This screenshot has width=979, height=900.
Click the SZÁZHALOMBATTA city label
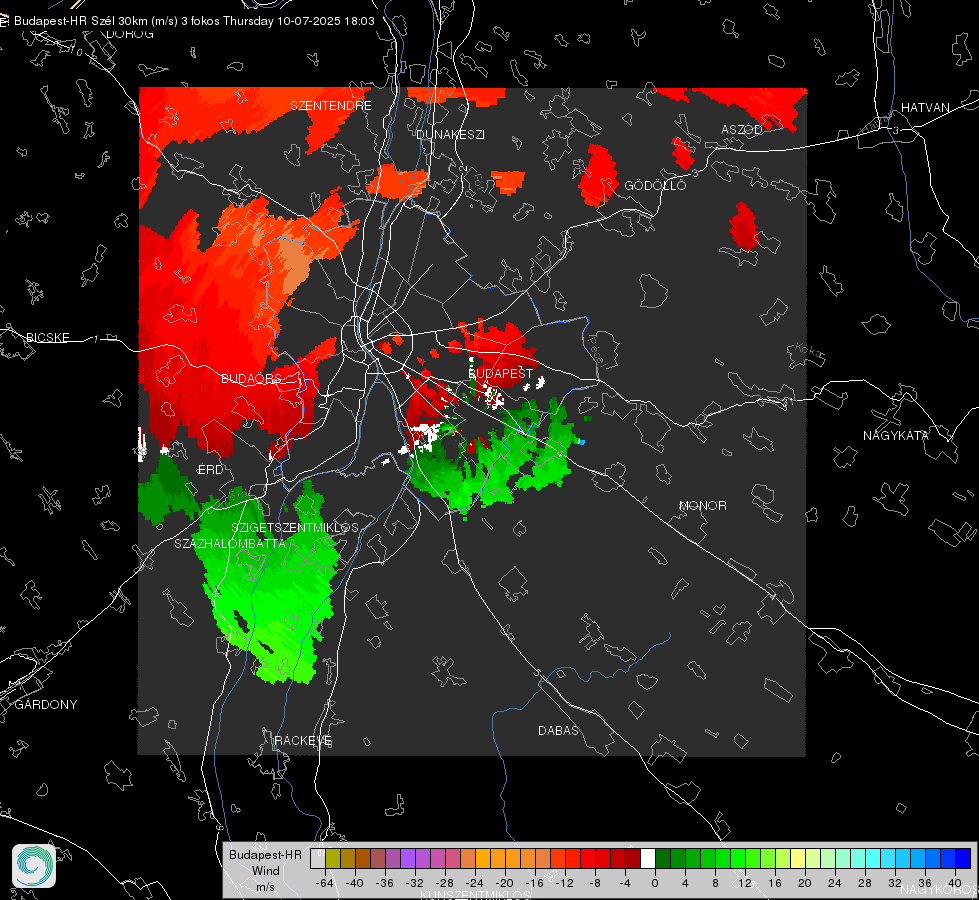tap(230, 544)
